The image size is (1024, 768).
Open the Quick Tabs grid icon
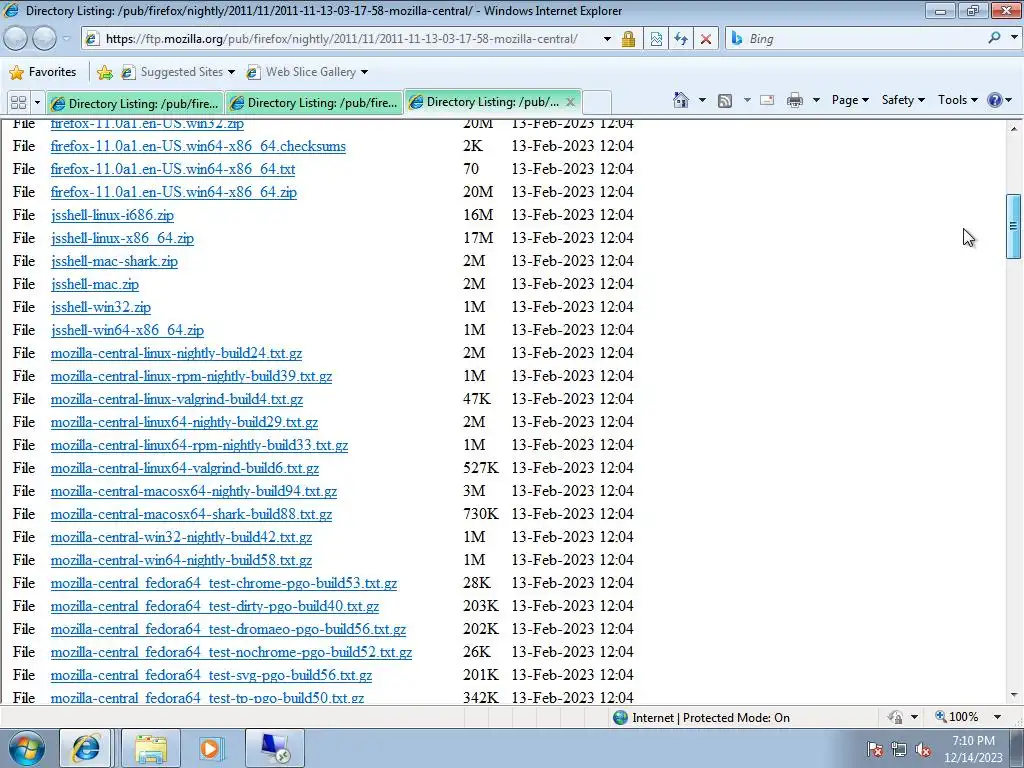[x=19, y=103]
